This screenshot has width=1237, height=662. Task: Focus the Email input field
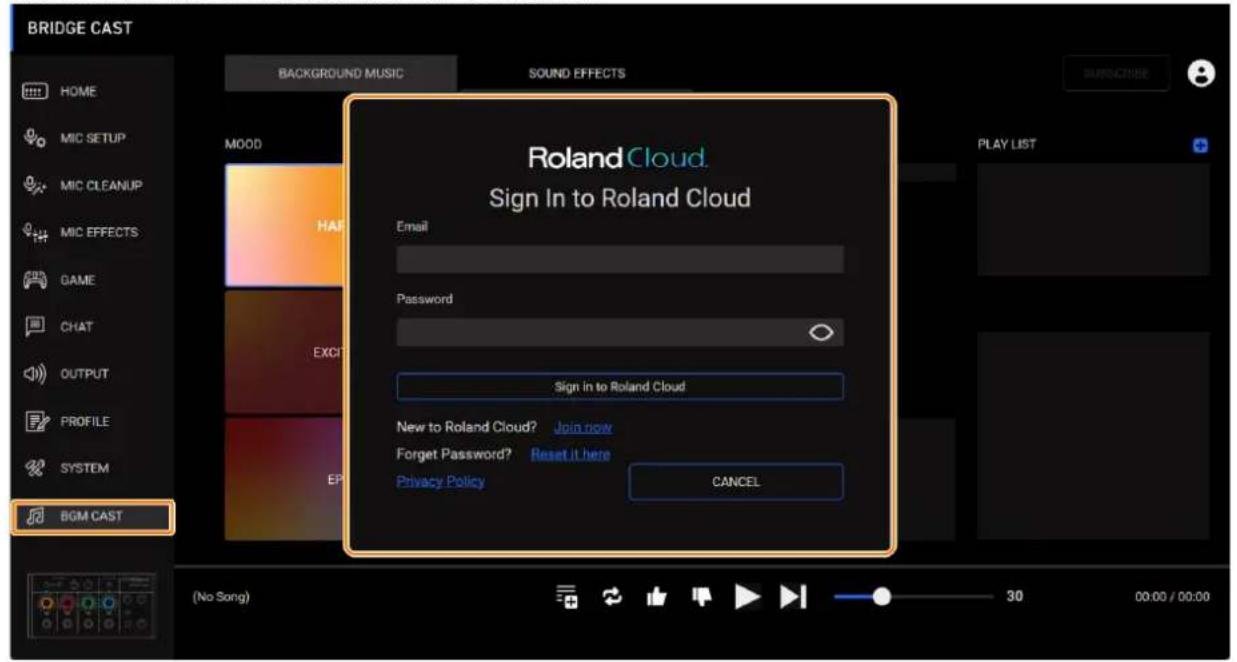click(620, 259)
